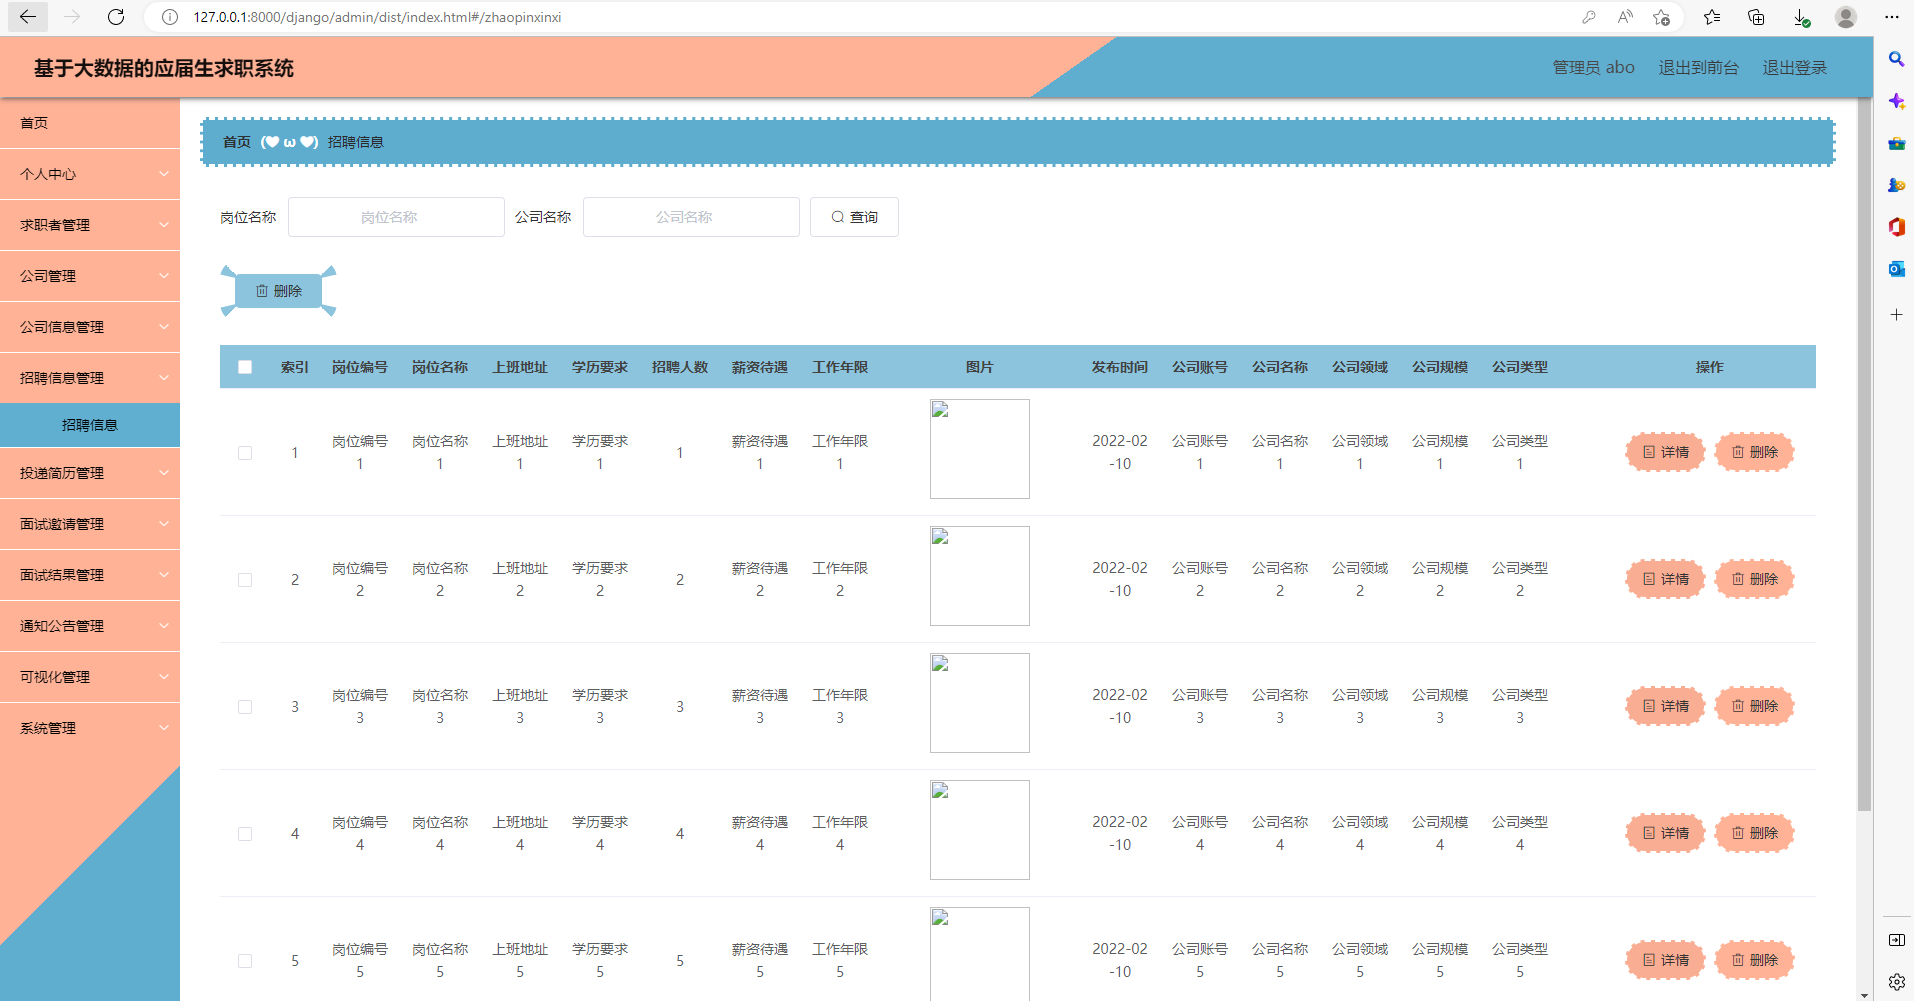1914x1001 pixels.
Task: Open browser Collections icon
Action: [1756, 17]
